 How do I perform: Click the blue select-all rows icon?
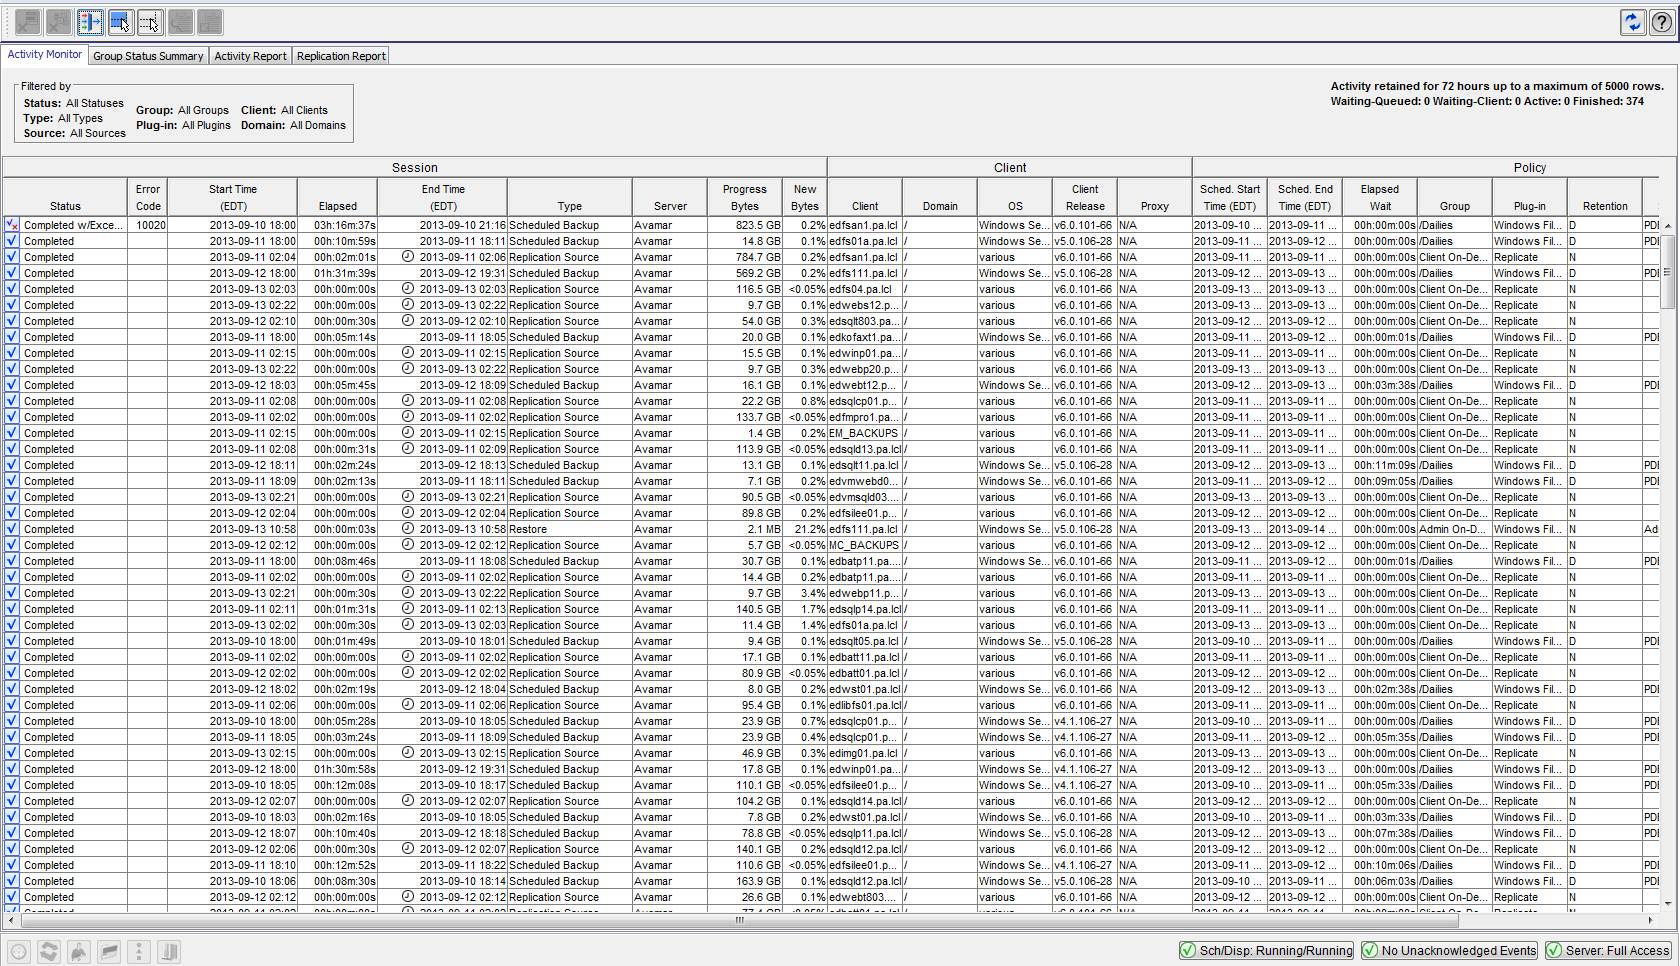120,22
